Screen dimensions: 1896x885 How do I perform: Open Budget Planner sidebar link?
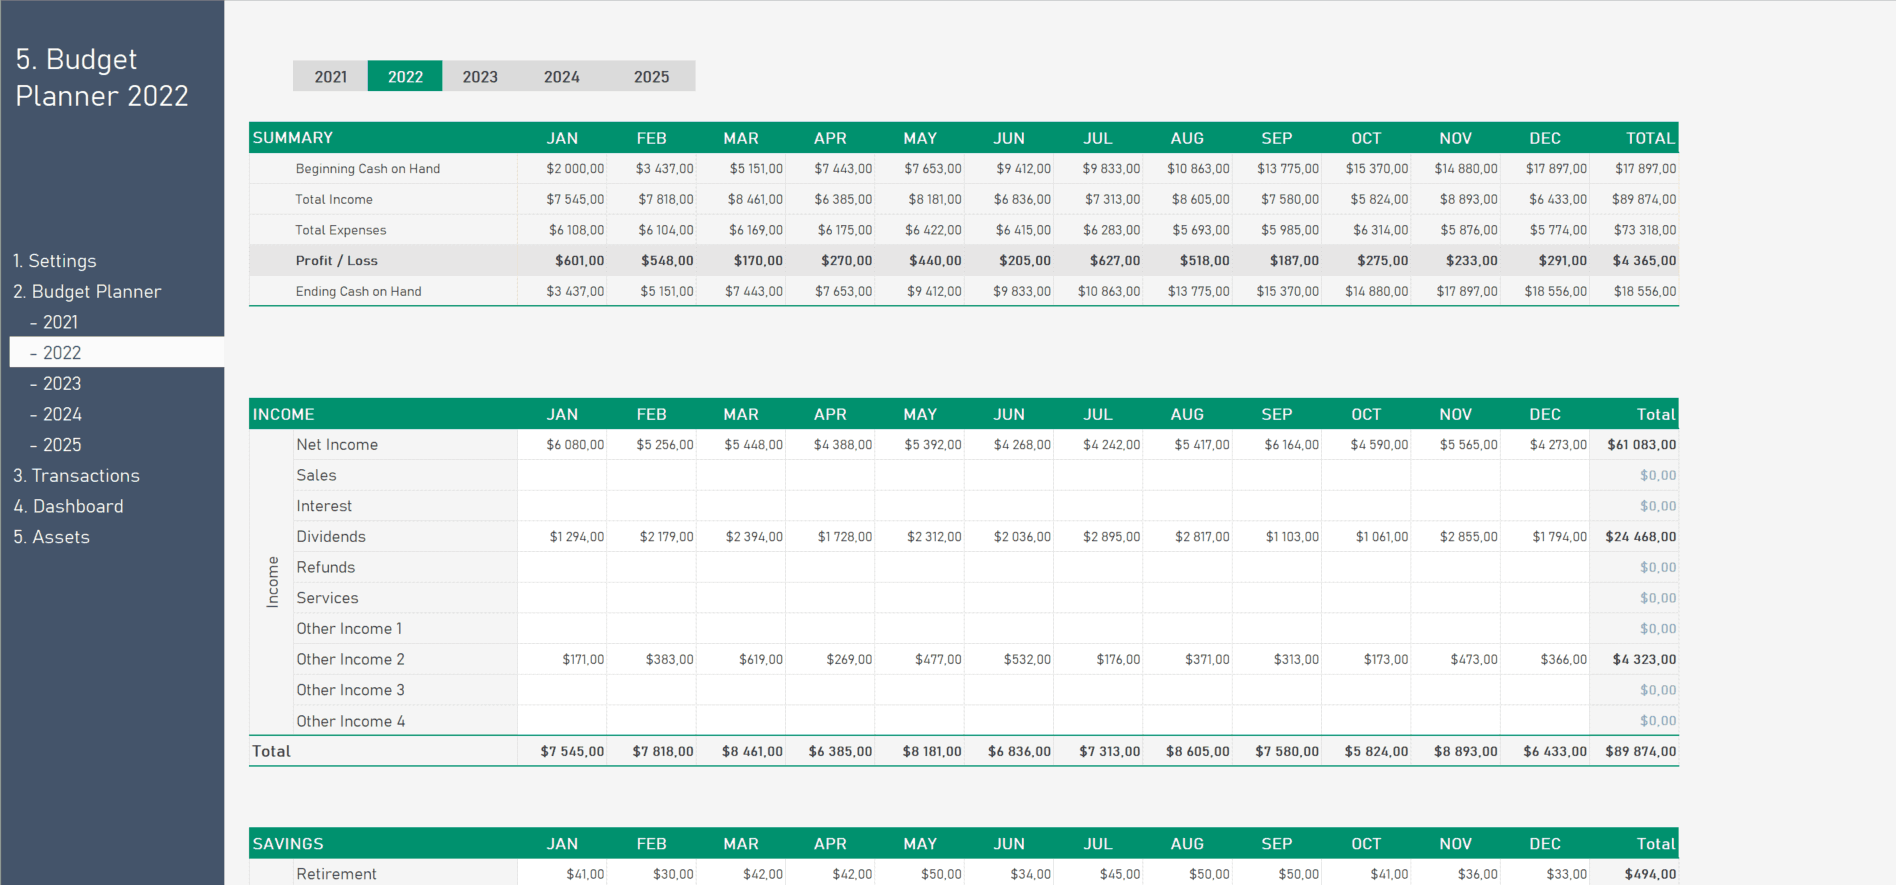(x=87, y=292)
